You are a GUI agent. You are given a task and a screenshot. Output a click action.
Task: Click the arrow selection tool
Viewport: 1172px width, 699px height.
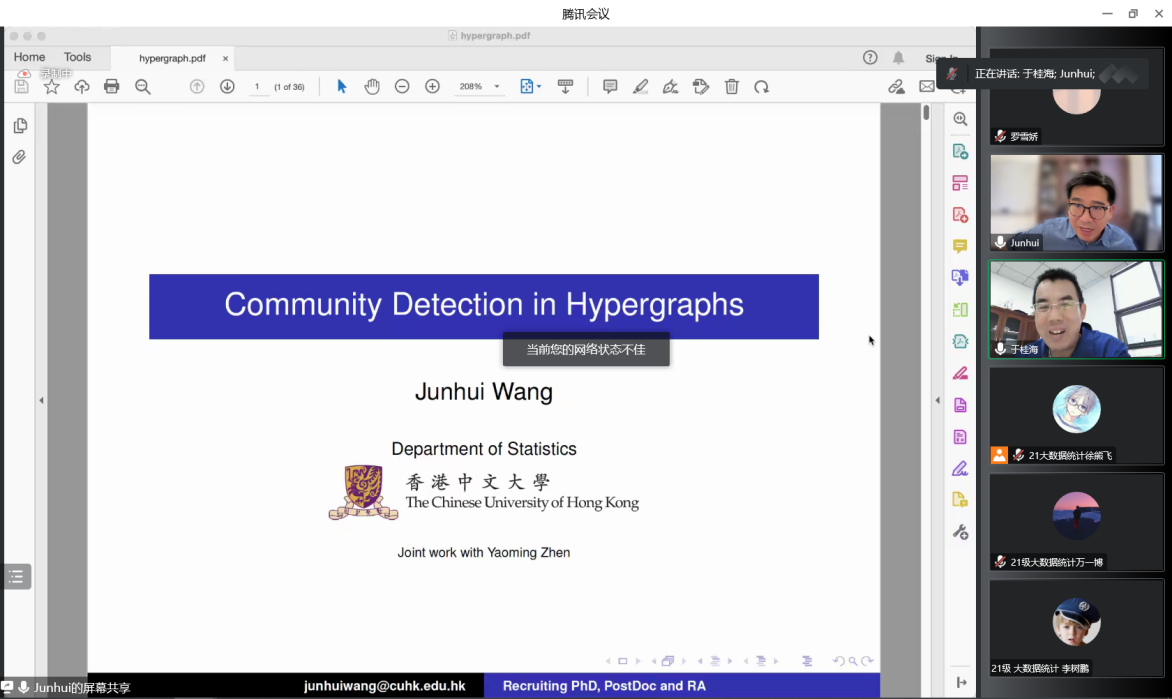point(342,87)
